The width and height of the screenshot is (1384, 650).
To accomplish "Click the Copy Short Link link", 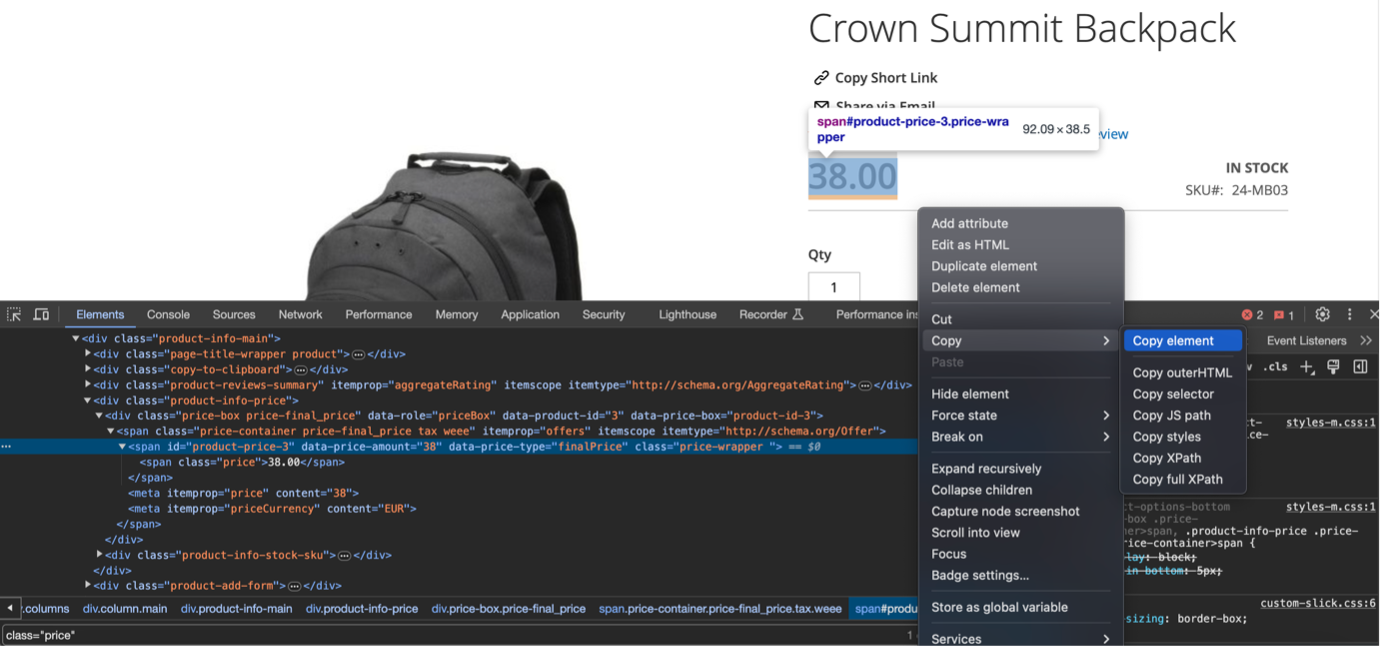I will click(886, 78).
